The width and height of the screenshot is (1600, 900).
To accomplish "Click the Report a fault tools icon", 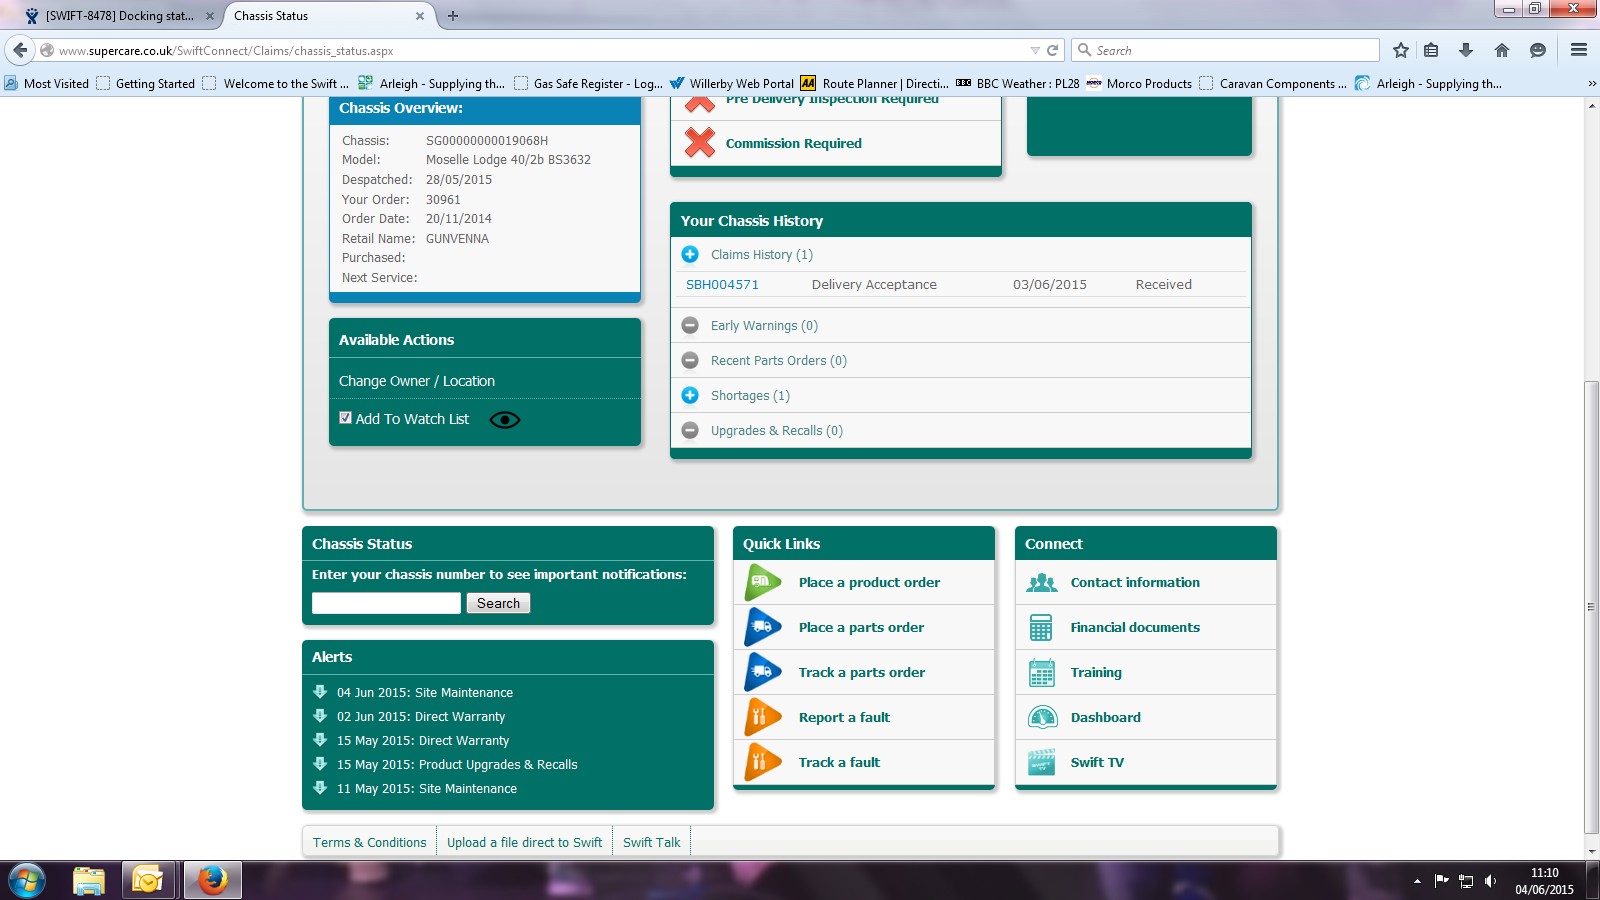I will 763,718.
